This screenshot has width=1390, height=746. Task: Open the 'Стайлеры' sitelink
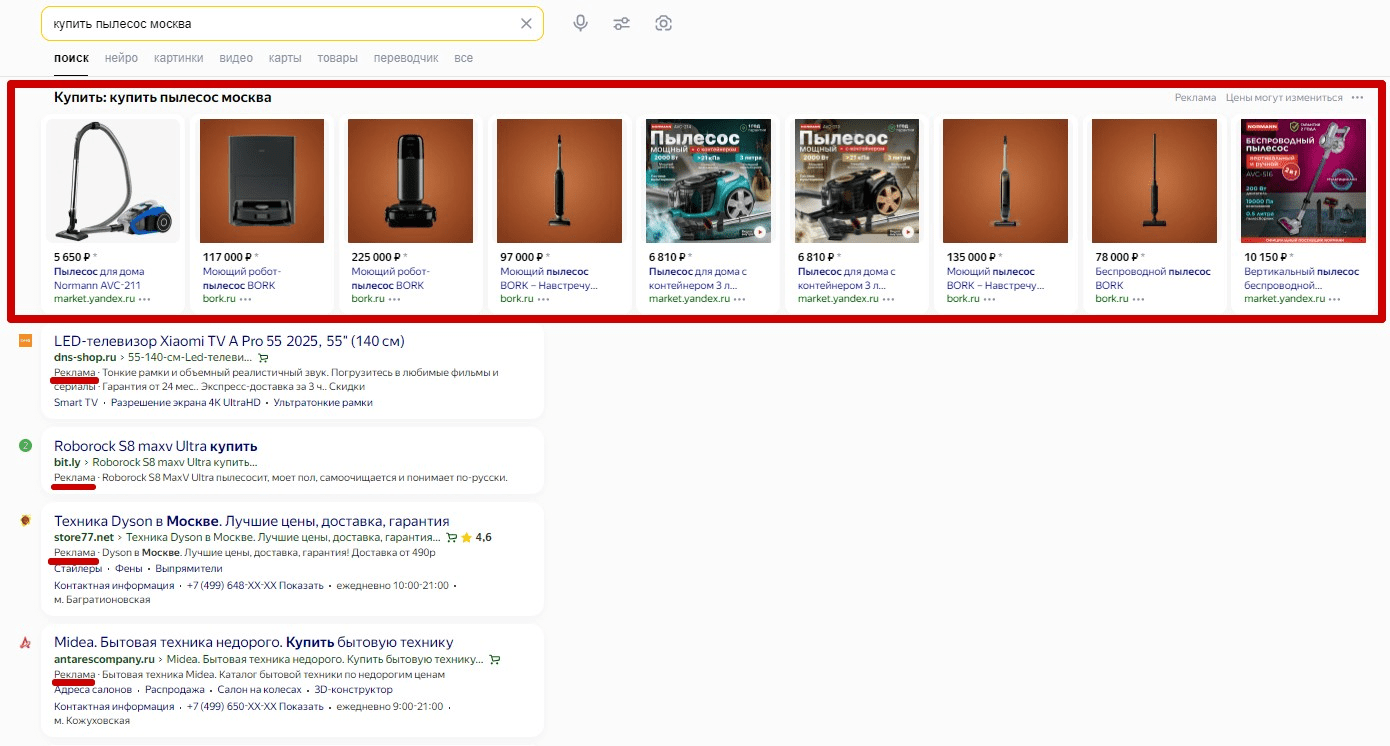(78, 568)
